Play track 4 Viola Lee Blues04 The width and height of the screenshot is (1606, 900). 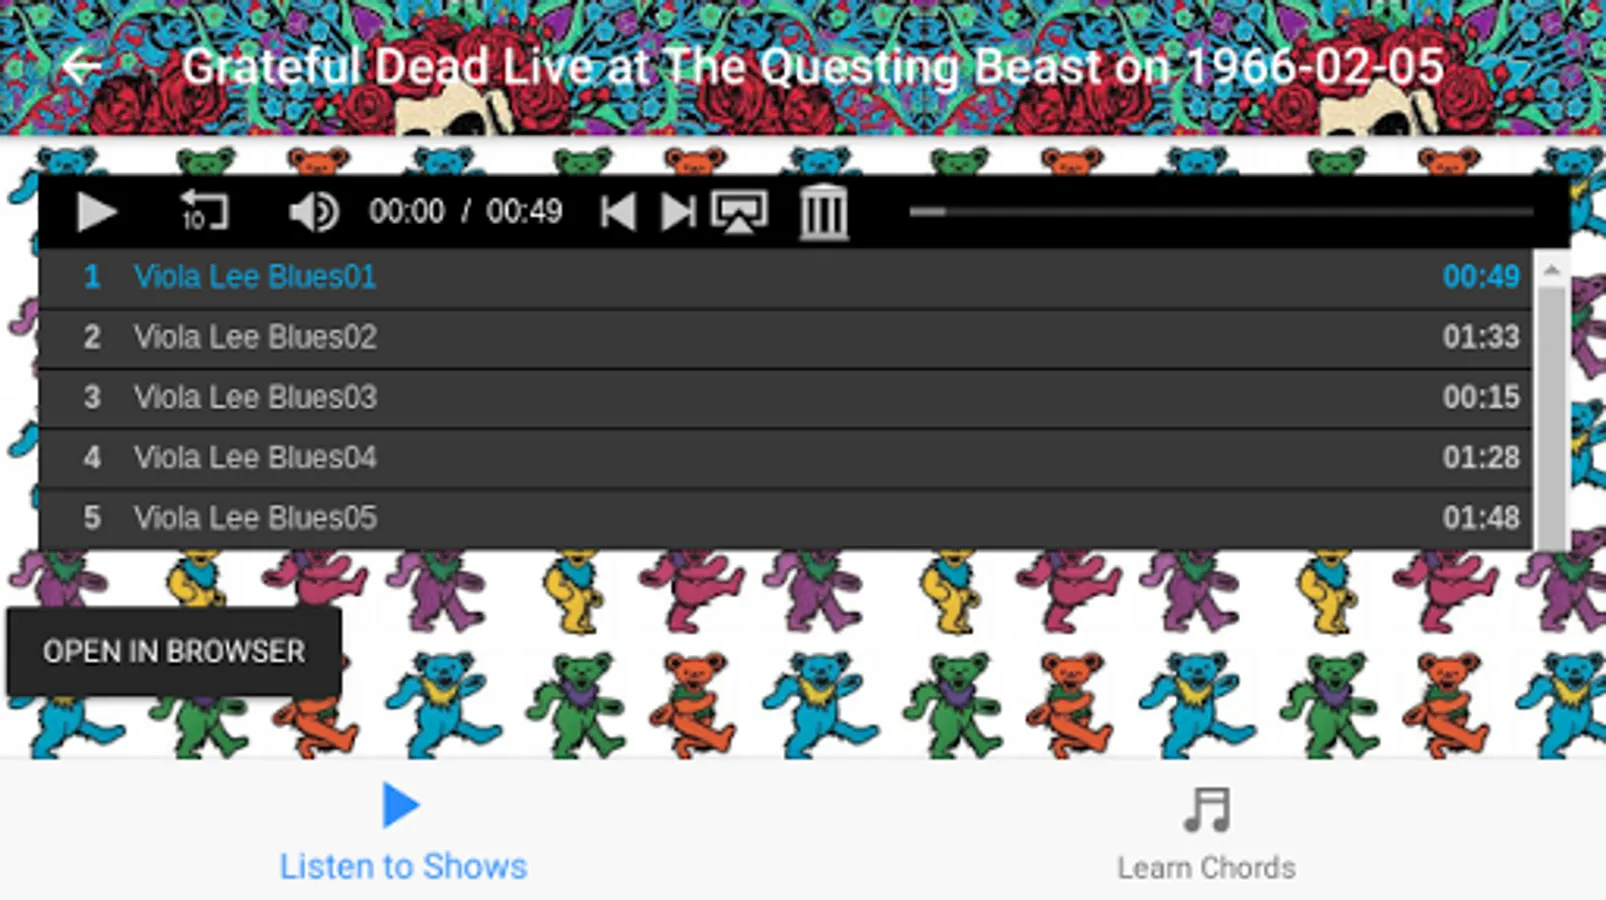click(785, 458)
